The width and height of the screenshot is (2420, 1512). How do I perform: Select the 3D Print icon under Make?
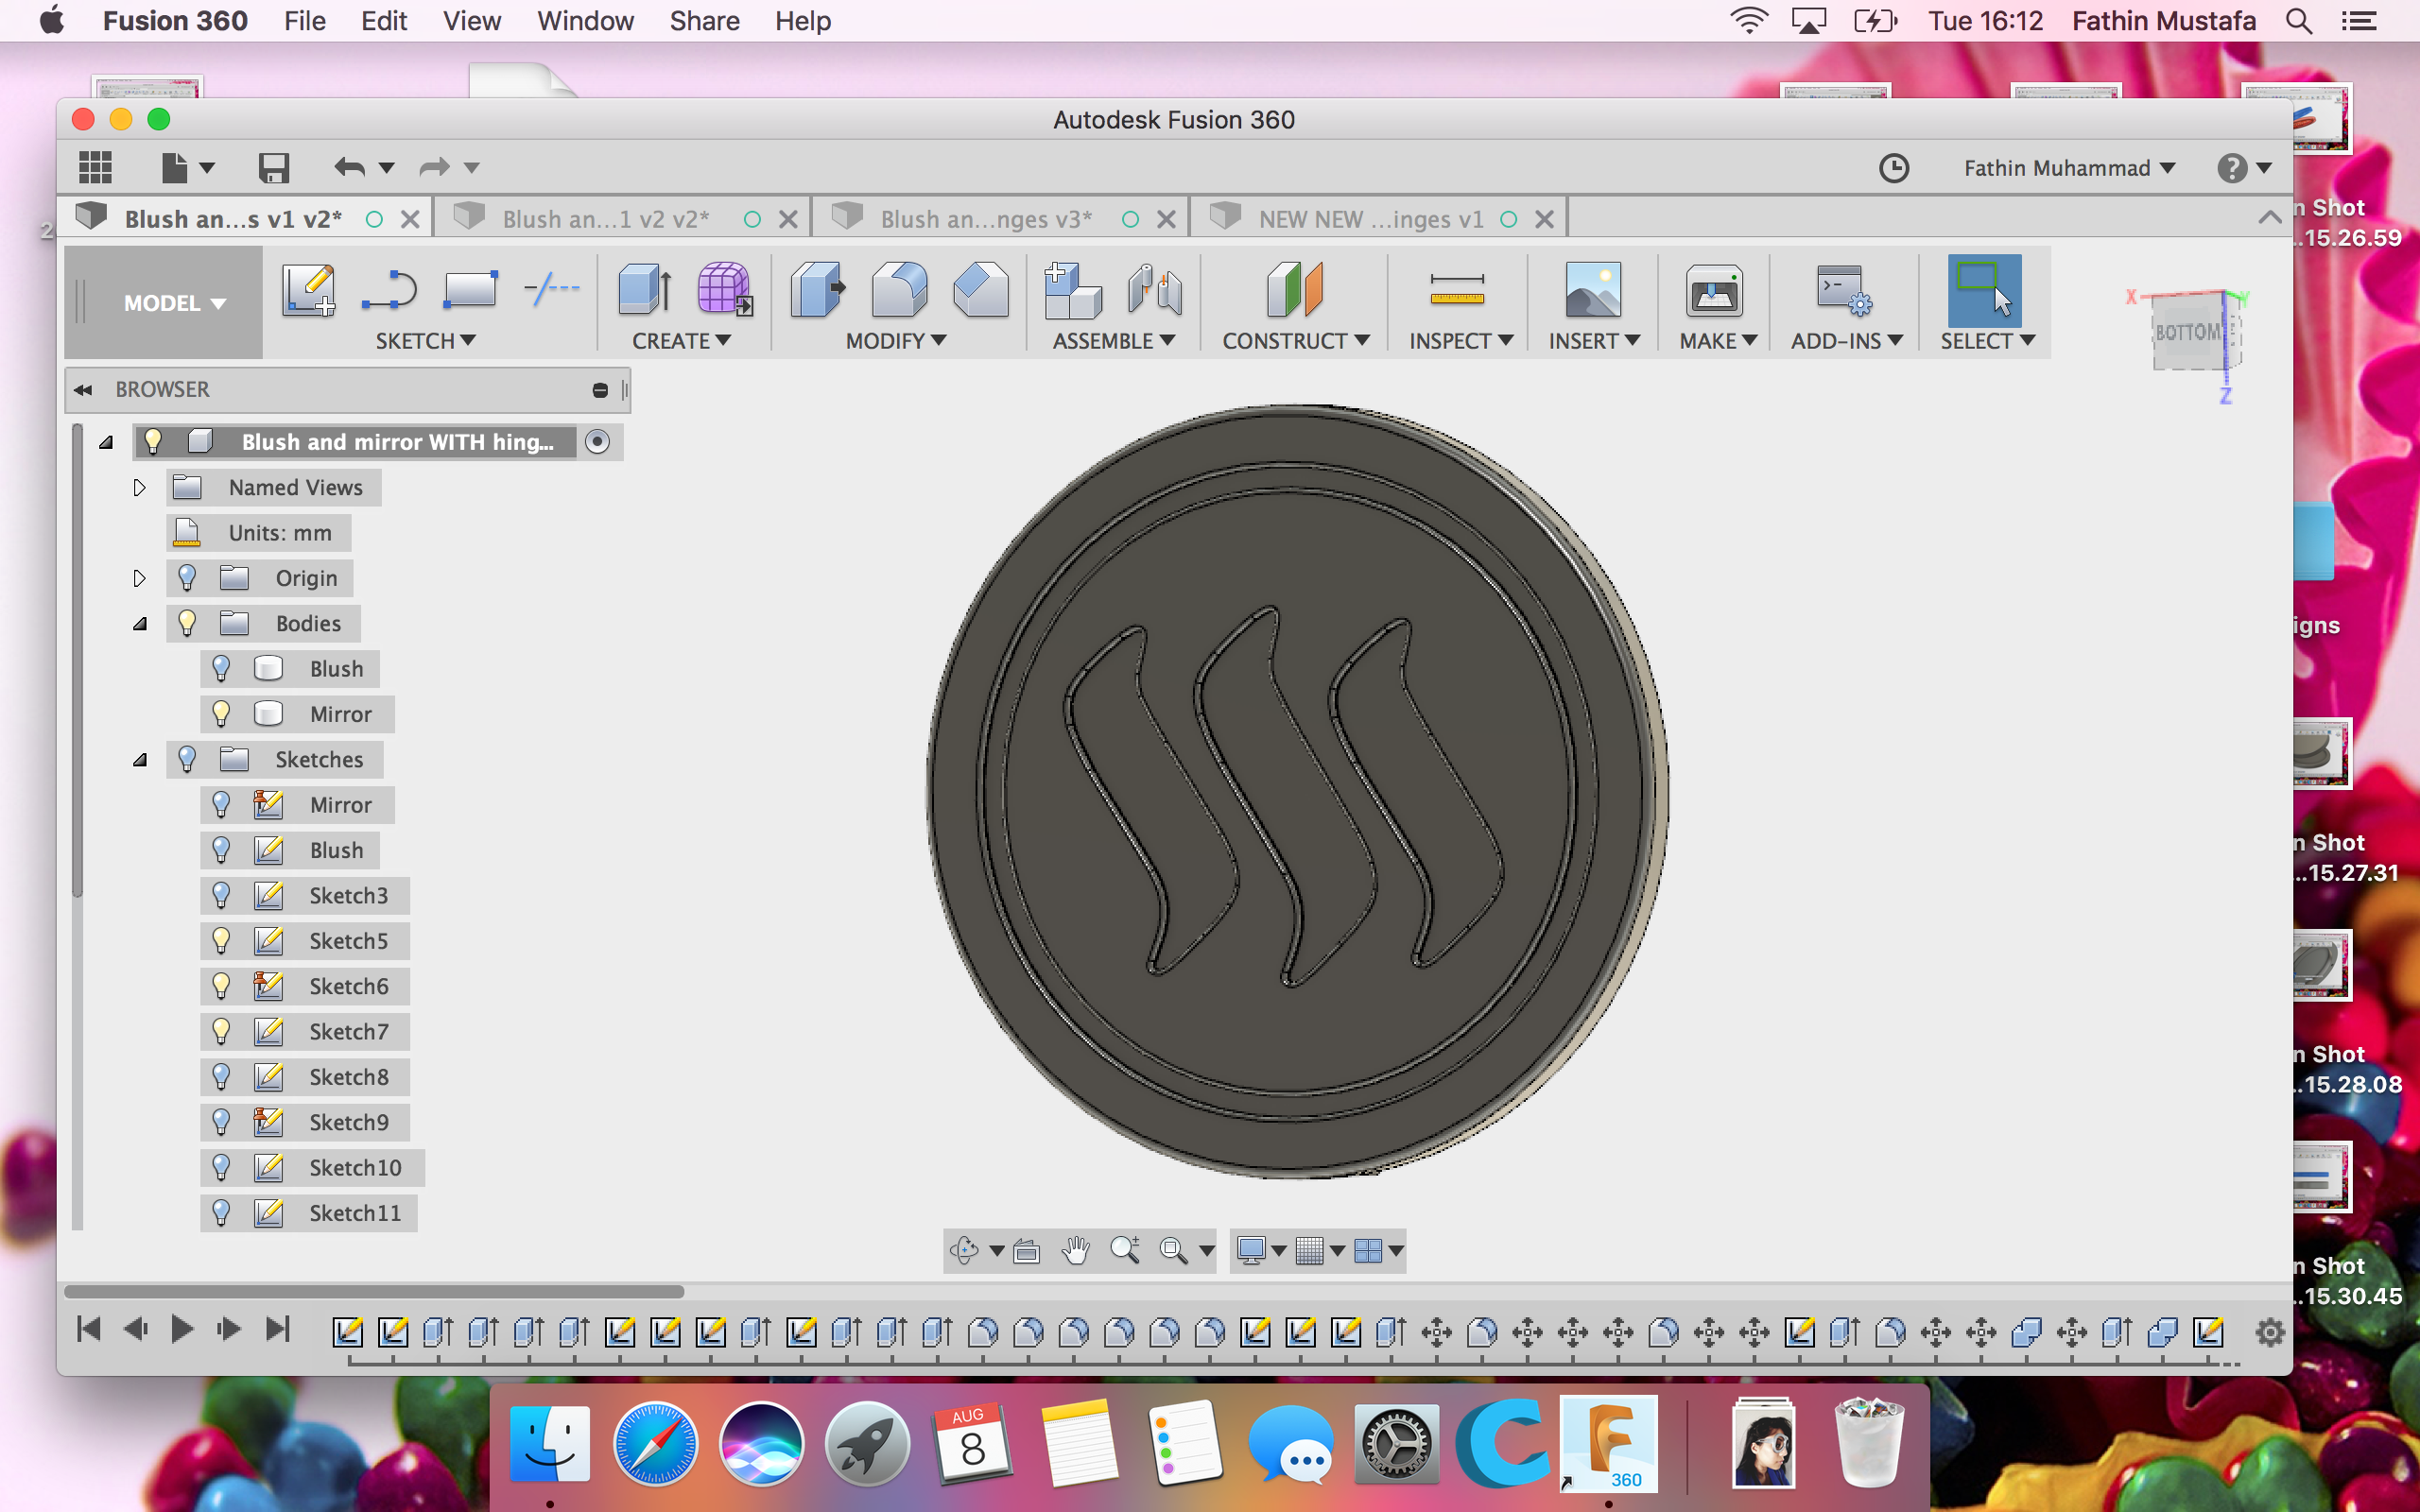[x=1714, y=292]
